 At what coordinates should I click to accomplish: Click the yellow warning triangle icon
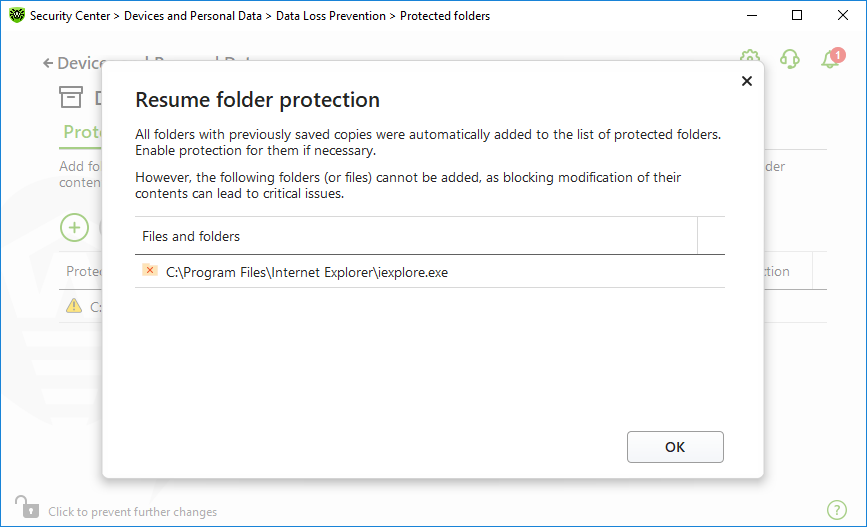click(x=74, y=306)
